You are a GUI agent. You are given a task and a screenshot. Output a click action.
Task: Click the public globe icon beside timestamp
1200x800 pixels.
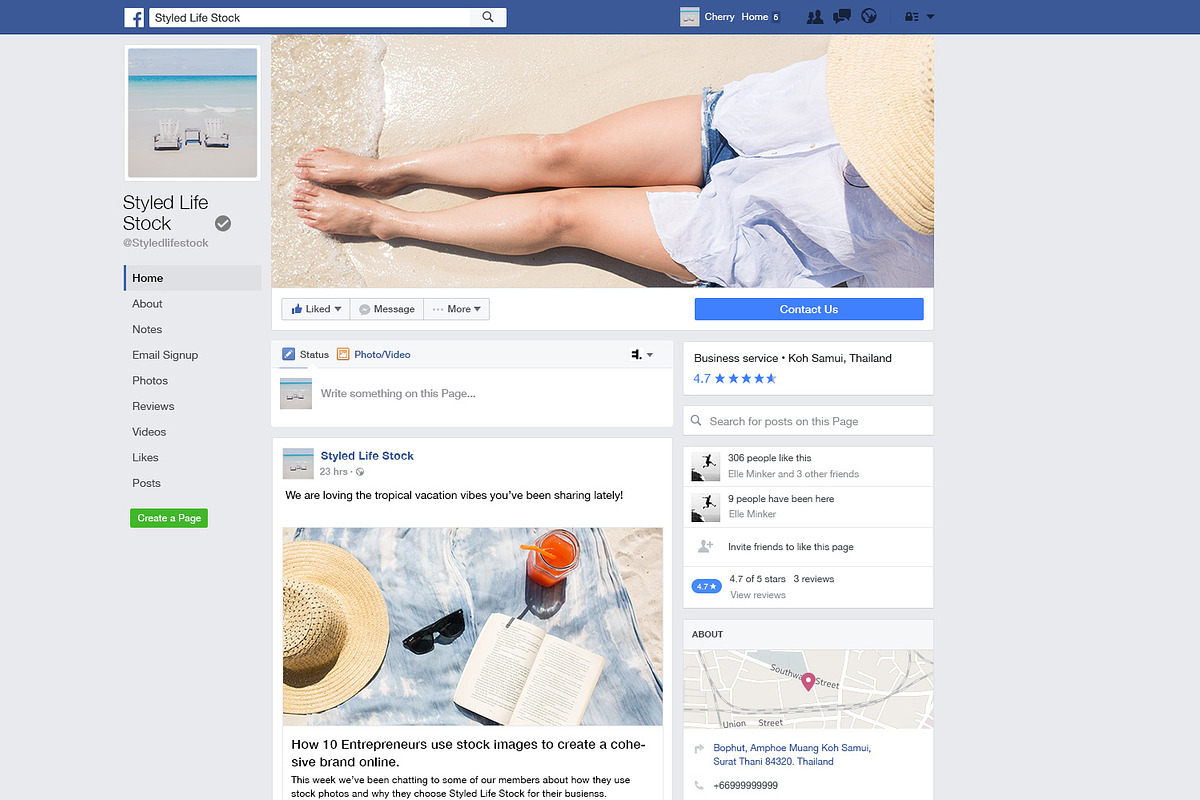[x=360, y=472]
